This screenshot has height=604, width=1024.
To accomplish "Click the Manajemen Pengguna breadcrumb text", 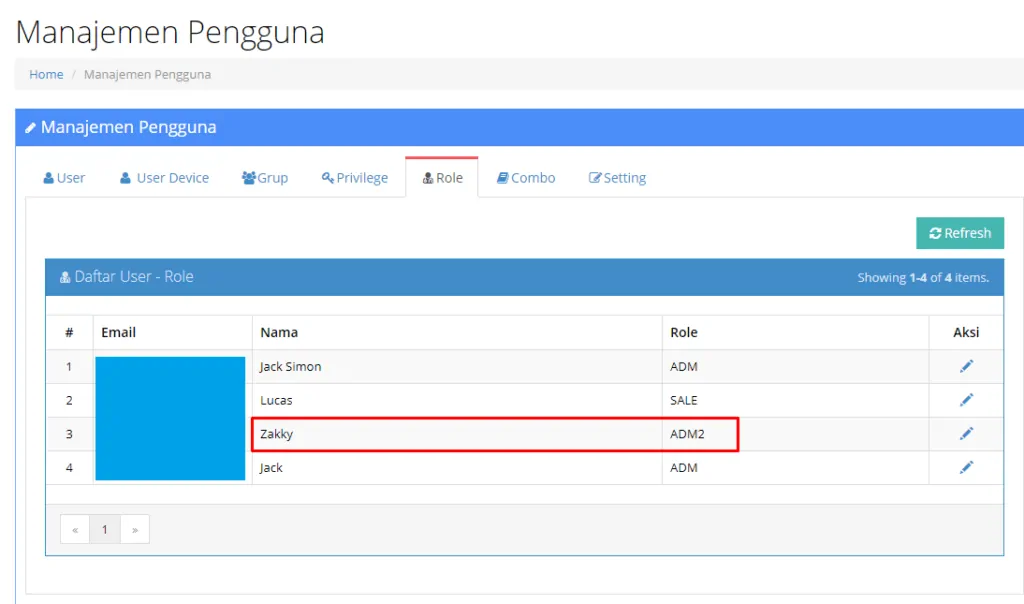I will [147, 74].
